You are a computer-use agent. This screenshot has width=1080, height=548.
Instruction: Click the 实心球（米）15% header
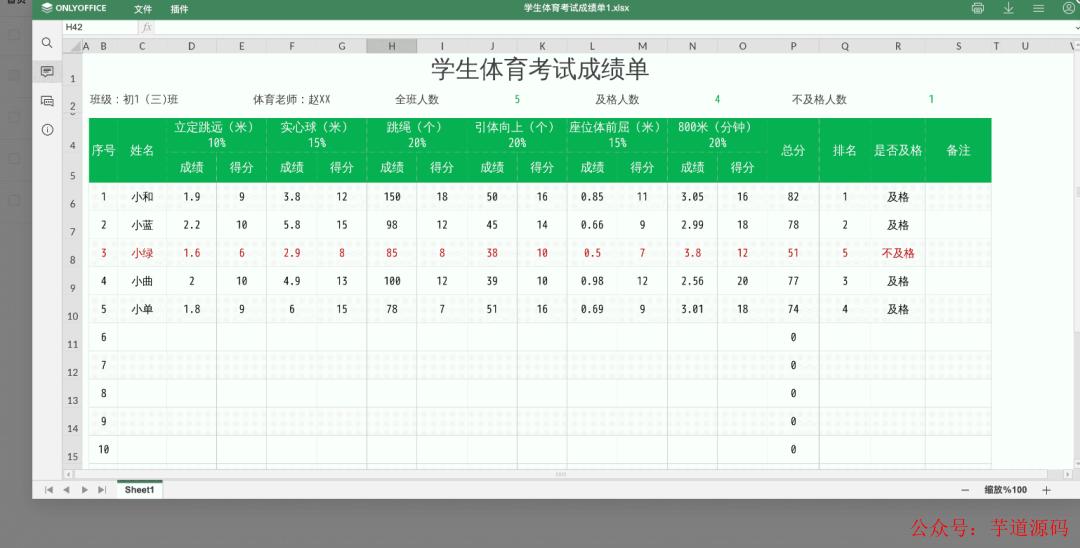coord(317,135)
